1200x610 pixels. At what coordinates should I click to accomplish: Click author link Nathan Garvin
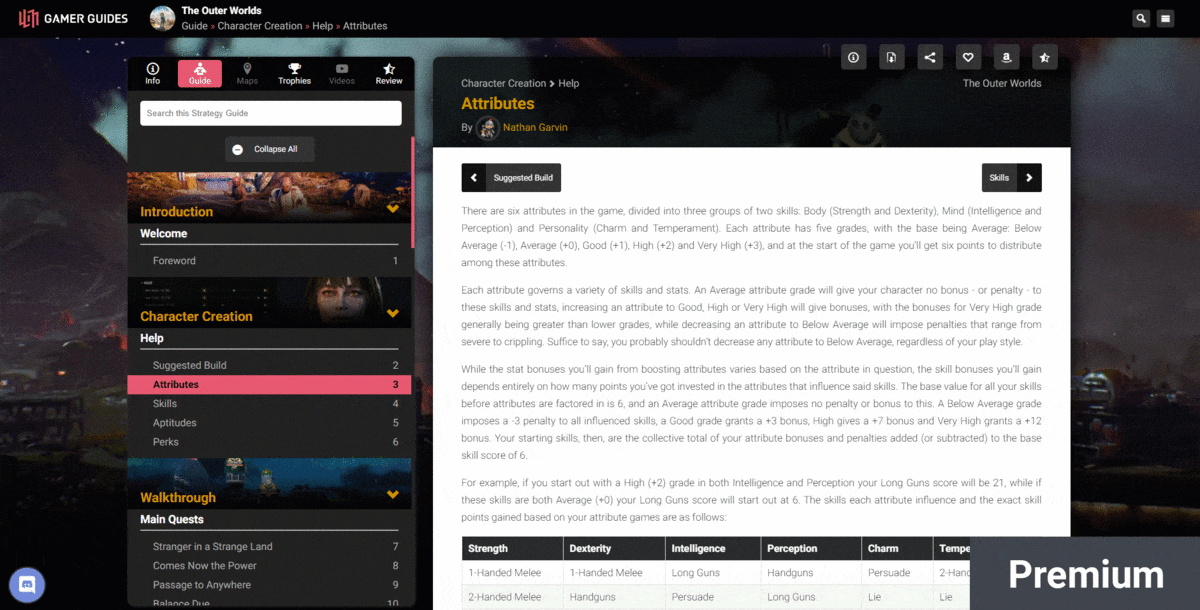pyautogui.click(x=535, y=128)
